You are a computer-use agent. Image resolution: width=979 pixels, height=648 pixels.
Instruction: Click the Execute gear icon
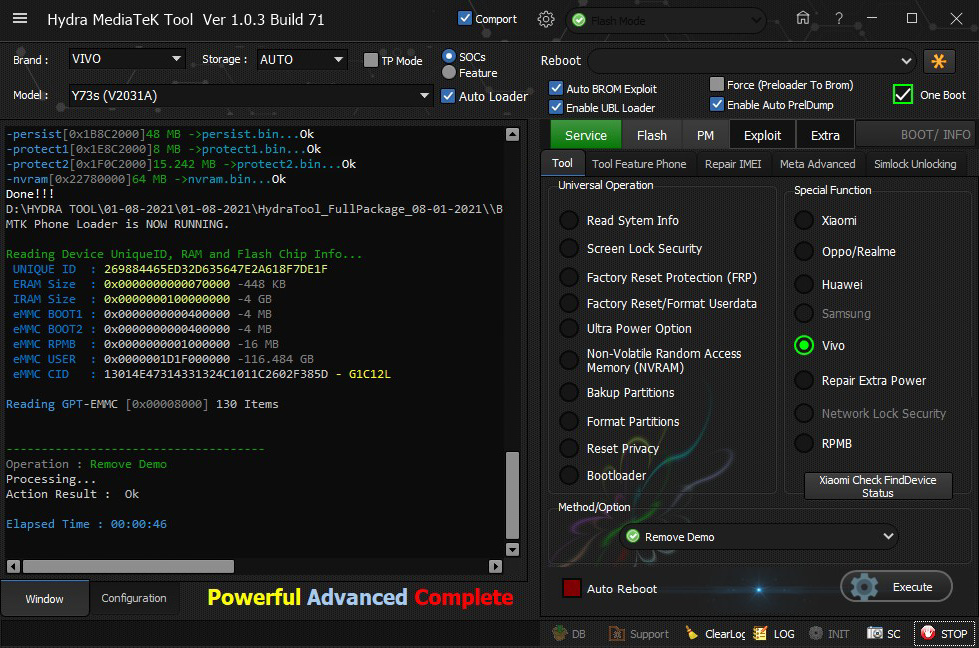864,587
